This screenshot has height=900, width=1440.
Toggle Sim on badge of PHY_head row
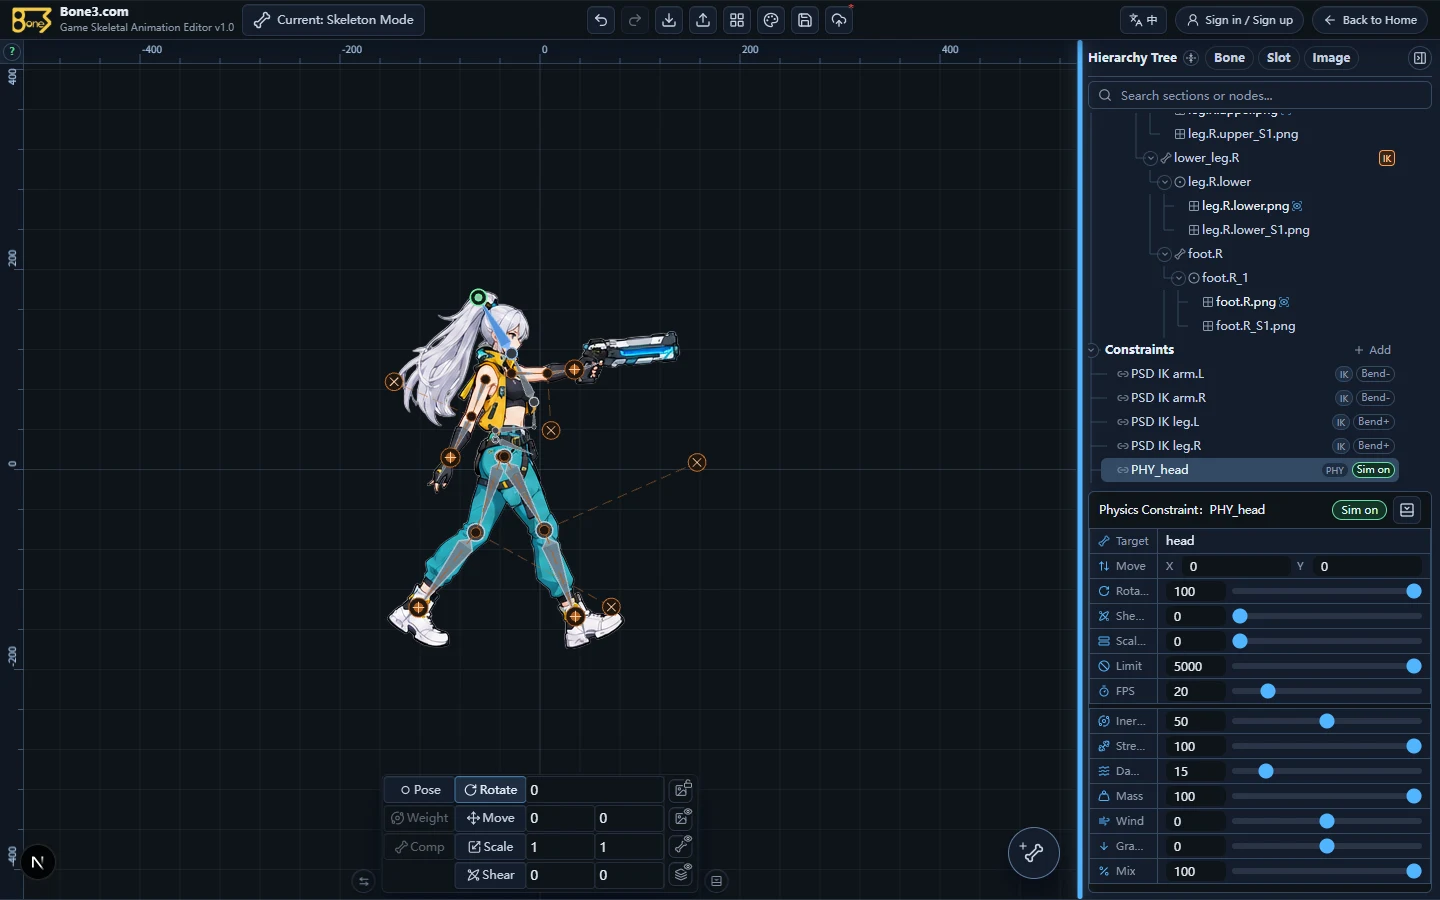(1373, 470)
